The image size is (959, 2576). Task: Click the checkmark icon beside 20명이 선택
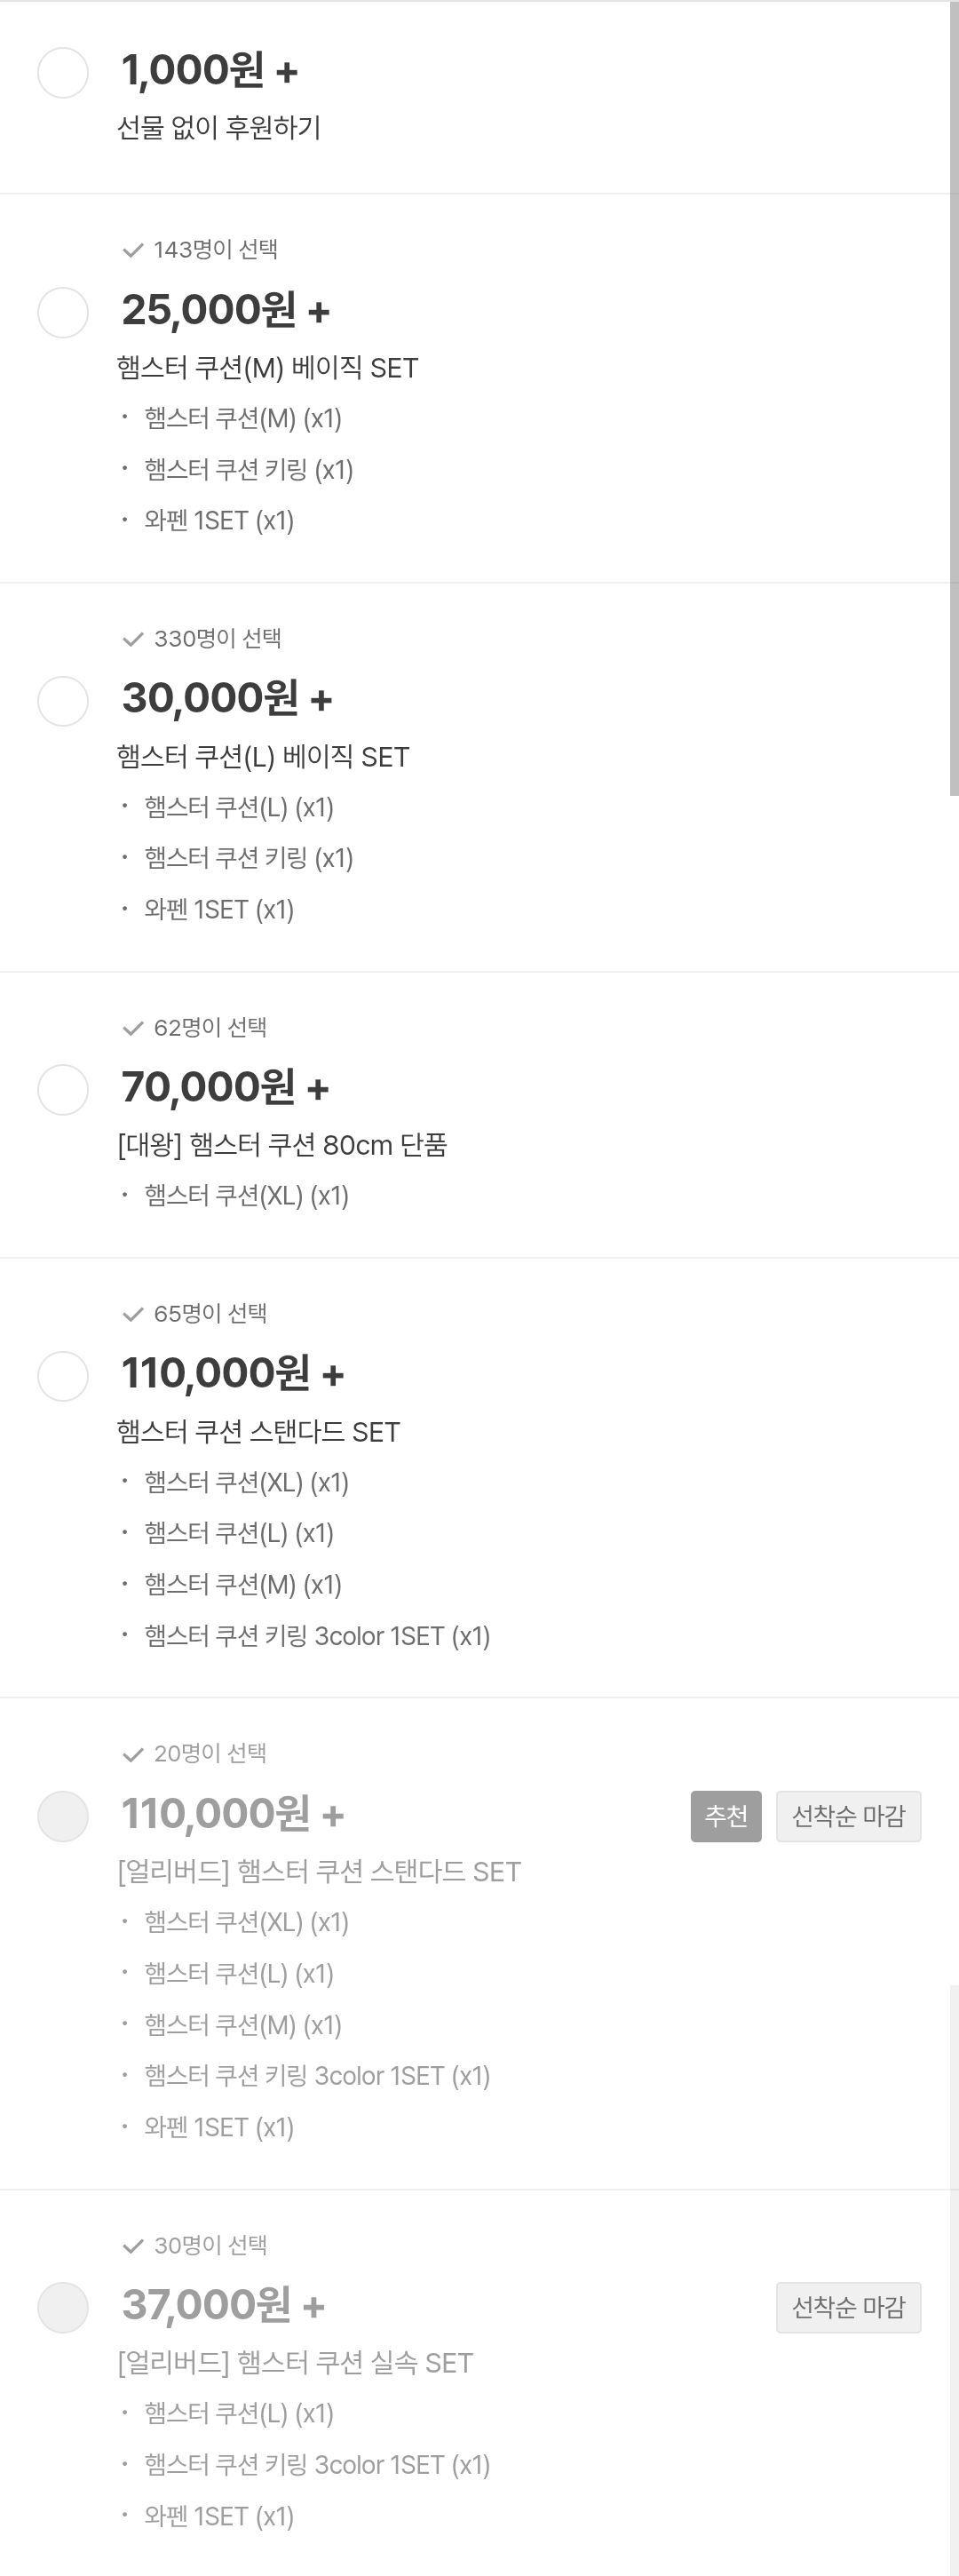coord(132,1754)
